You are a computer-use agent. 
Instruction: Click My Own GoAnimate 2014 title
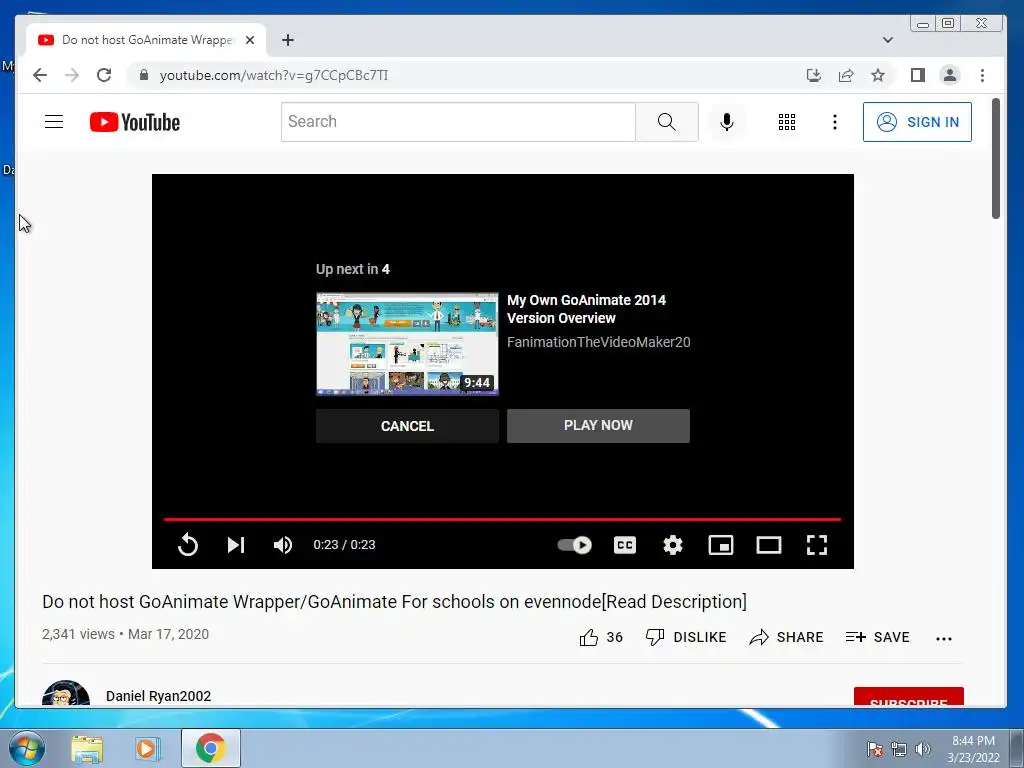pos(586,309)
